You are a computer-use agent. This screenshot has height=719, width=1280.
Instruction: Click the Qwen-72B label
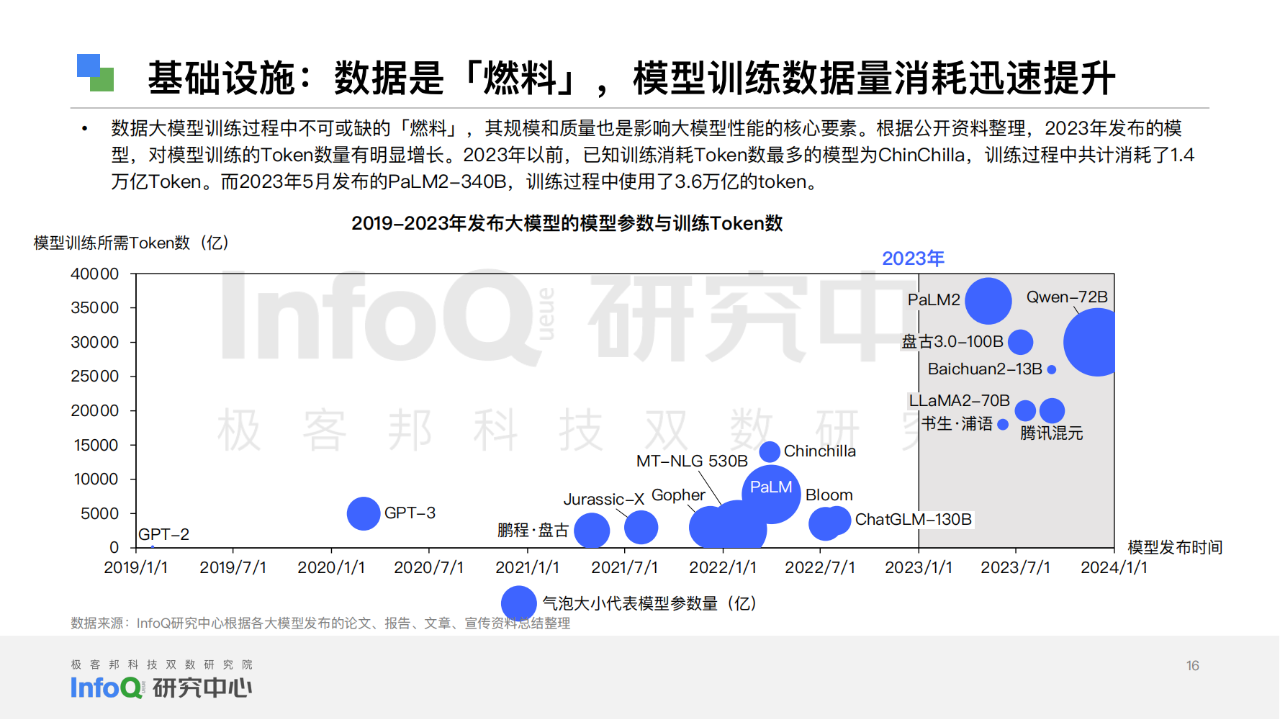coord(1067,297)
